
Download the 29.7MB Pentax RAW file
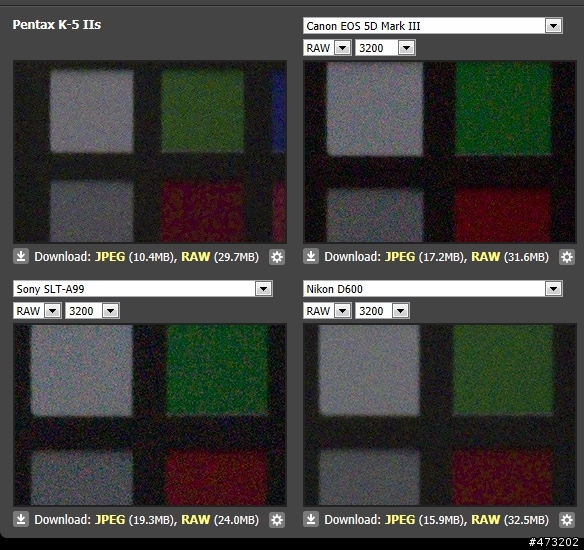pos(195,257)
